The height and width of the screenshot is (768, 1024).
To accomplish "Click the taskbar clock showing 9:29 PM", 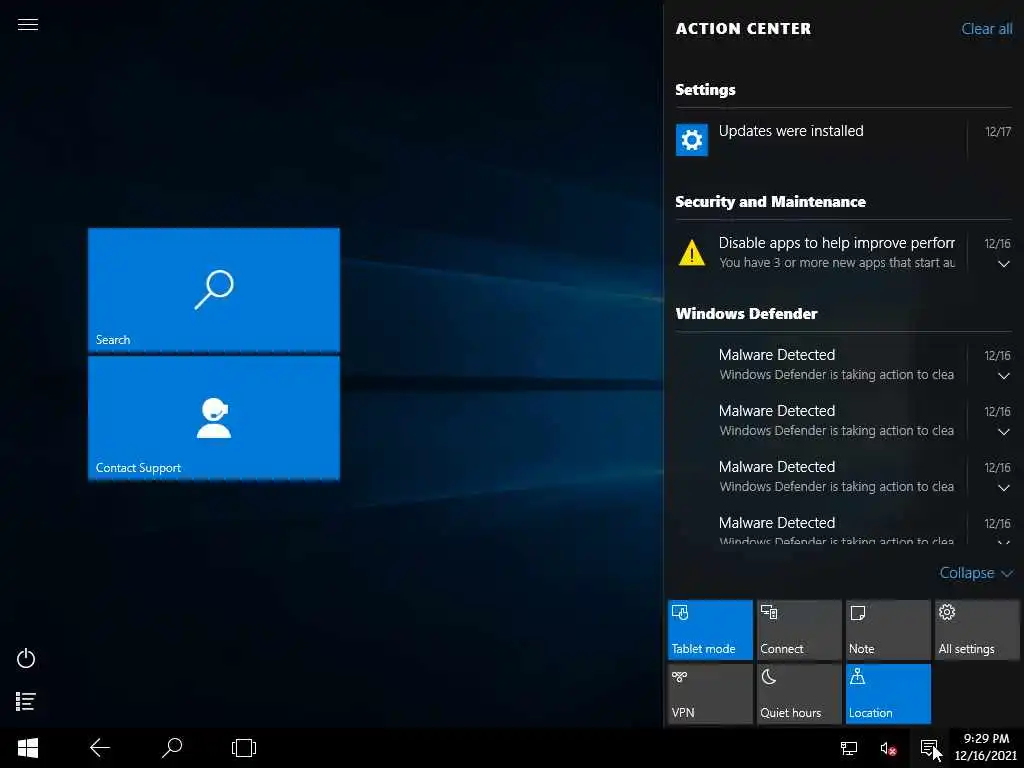I will 985,747.
